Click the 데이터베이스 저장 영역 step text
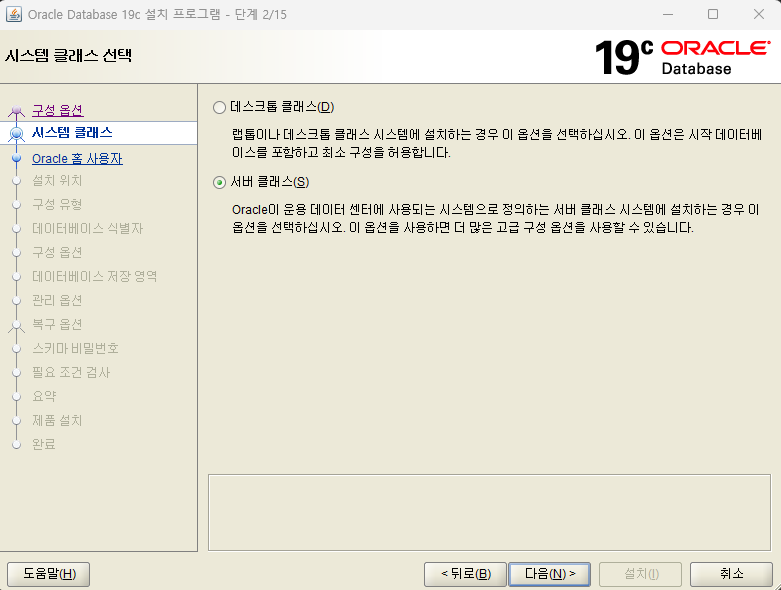This screenshot has width=781, height=590. 95,276
